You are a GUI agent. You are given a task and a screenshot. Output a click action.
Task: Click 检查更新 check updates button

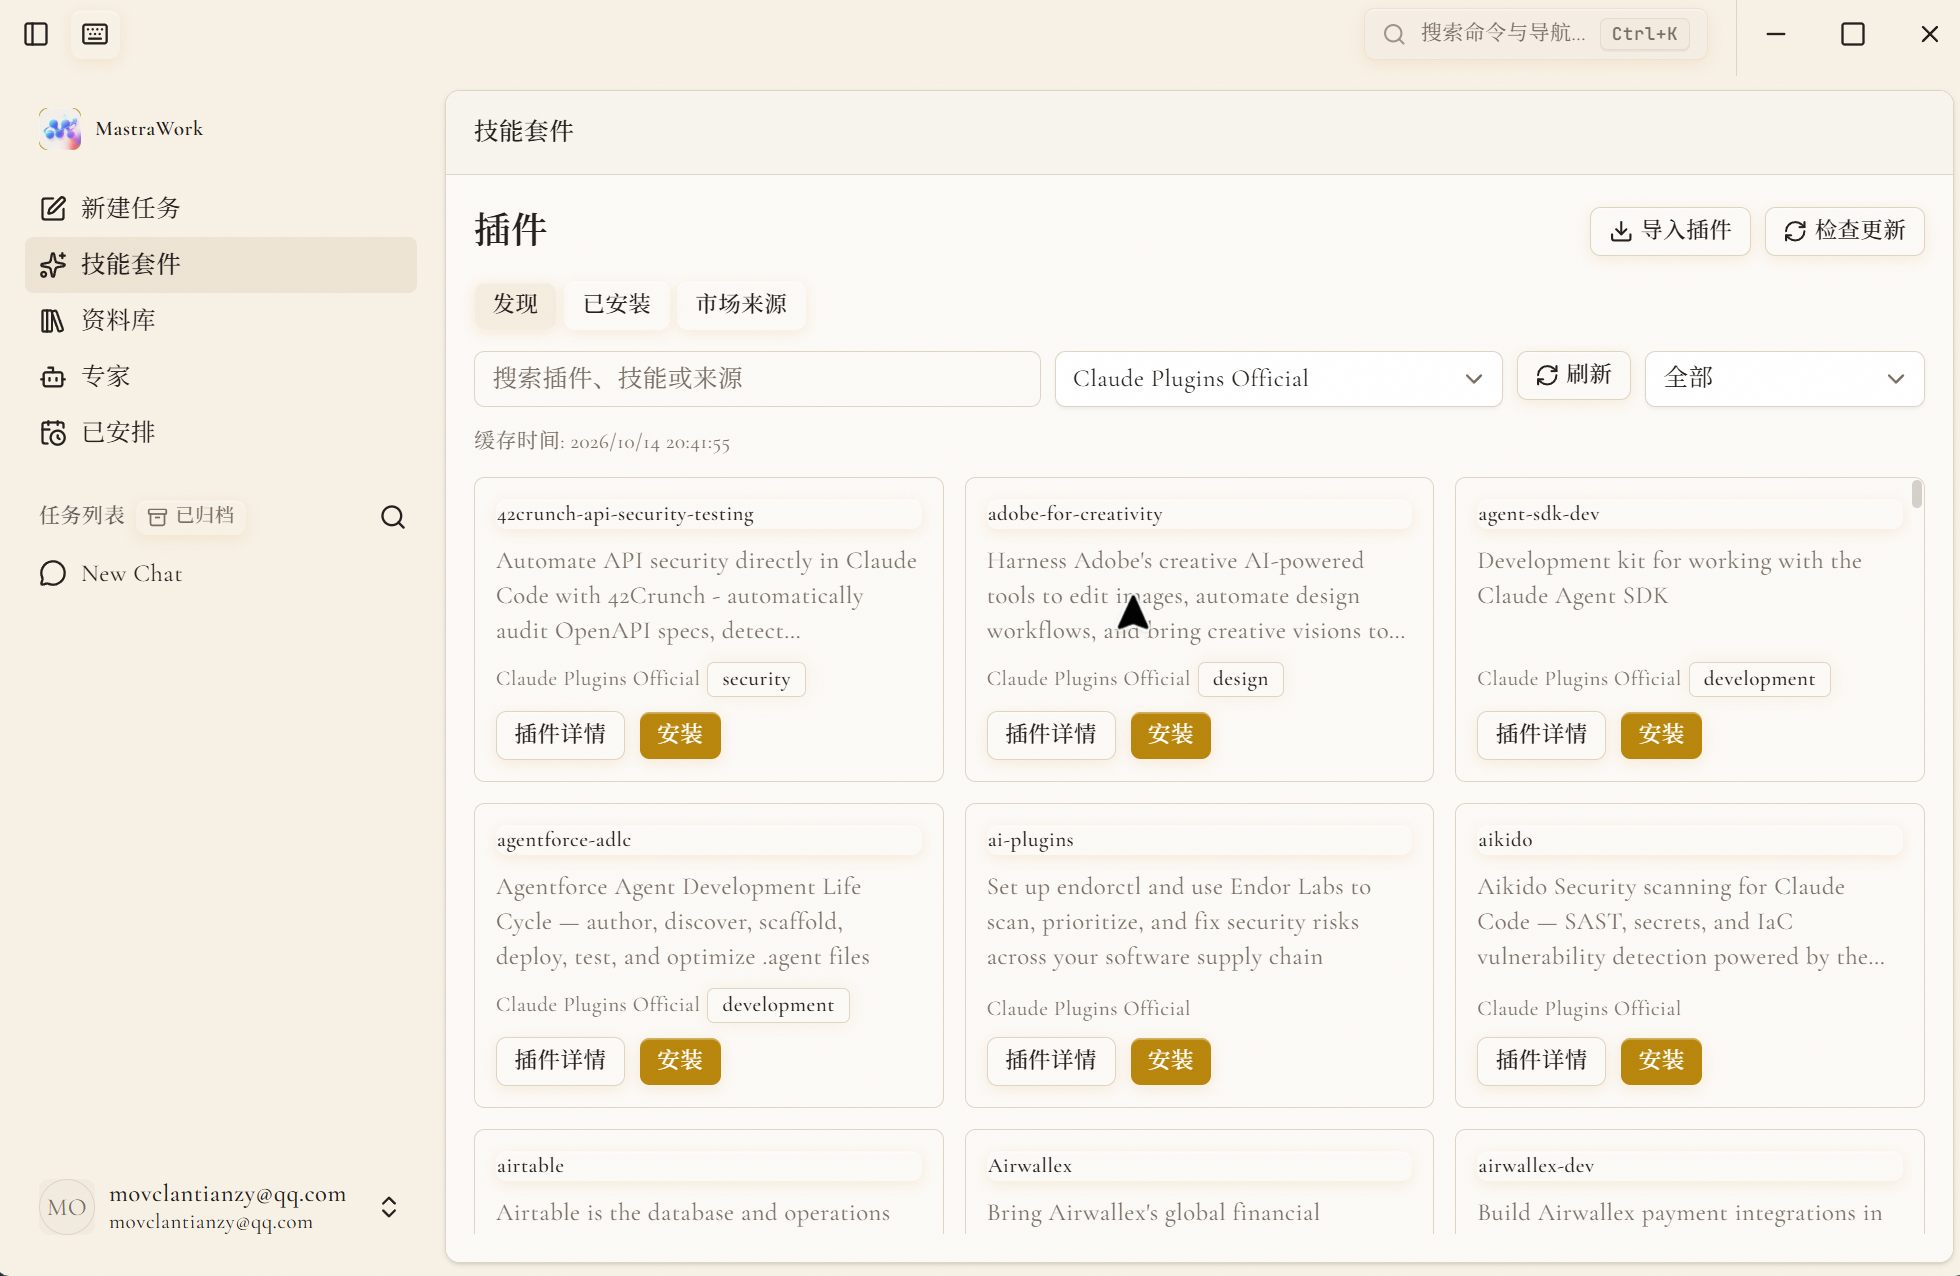click(1844, 231)
